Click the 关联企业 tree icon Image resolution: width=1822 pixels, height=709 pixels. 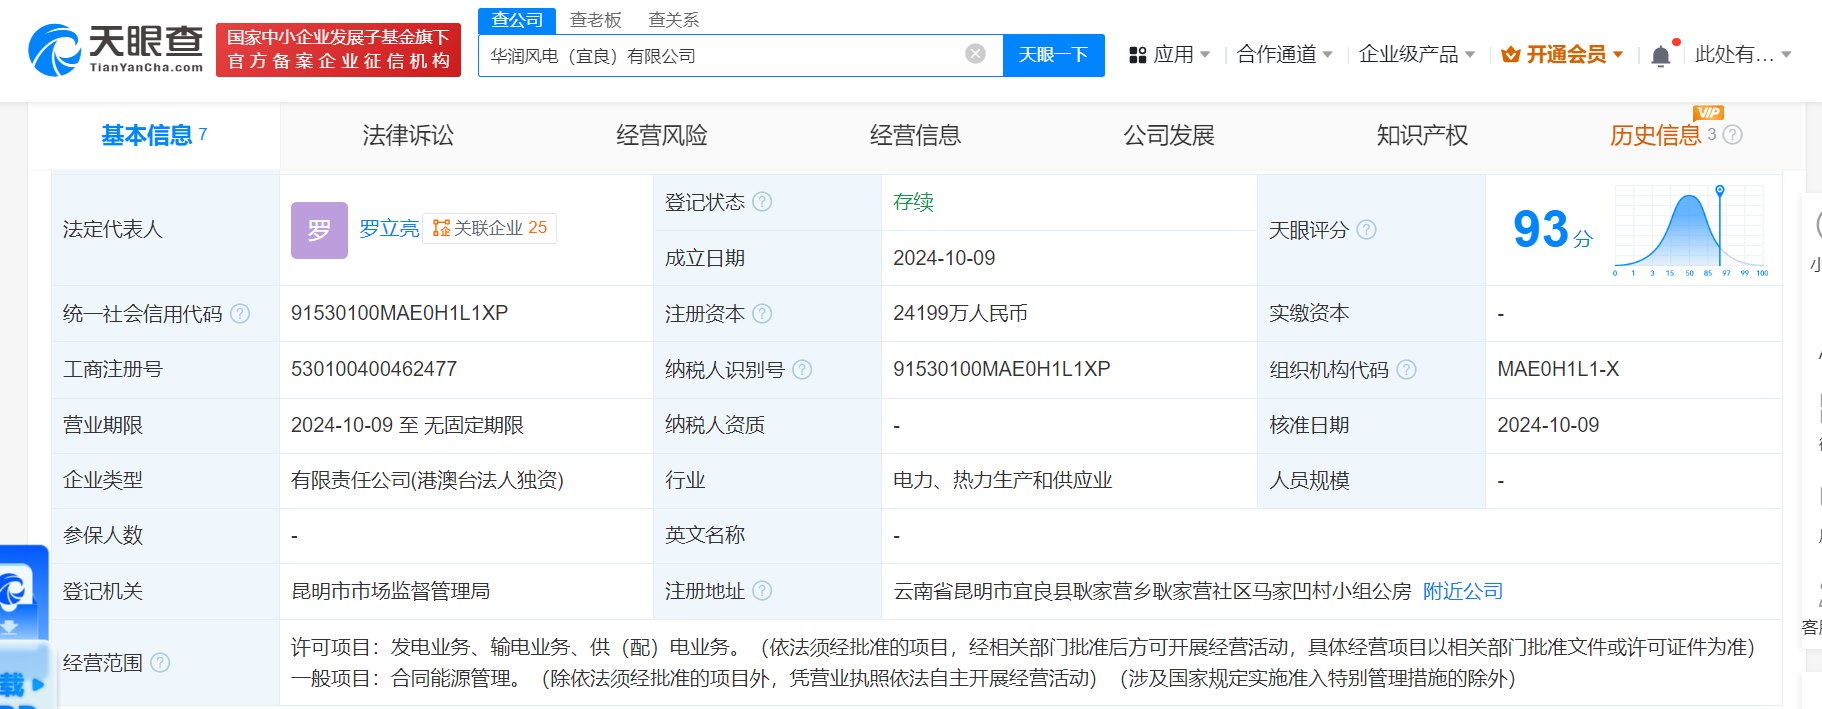(x=441, y=229)
